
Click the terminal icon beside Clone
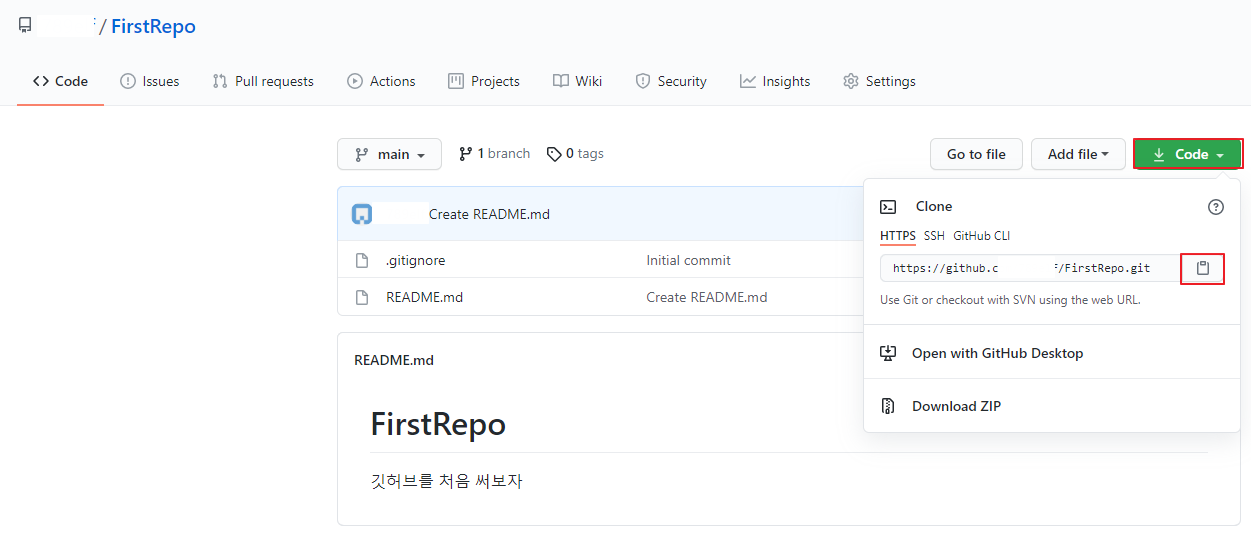coord(888,207)
